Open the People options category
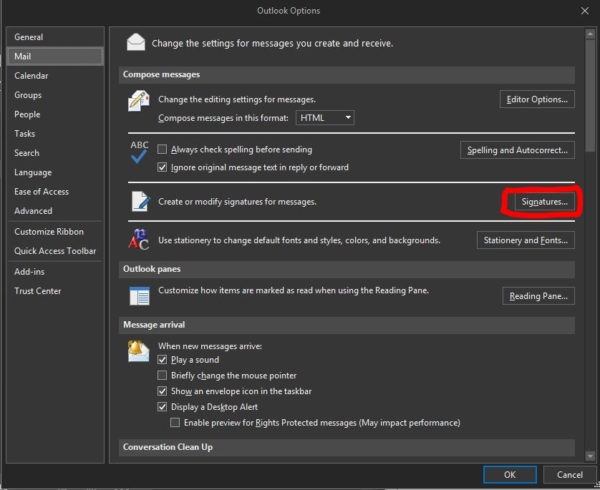The height and width of the screenshot is (490, 600). click(x=55, y=114)
